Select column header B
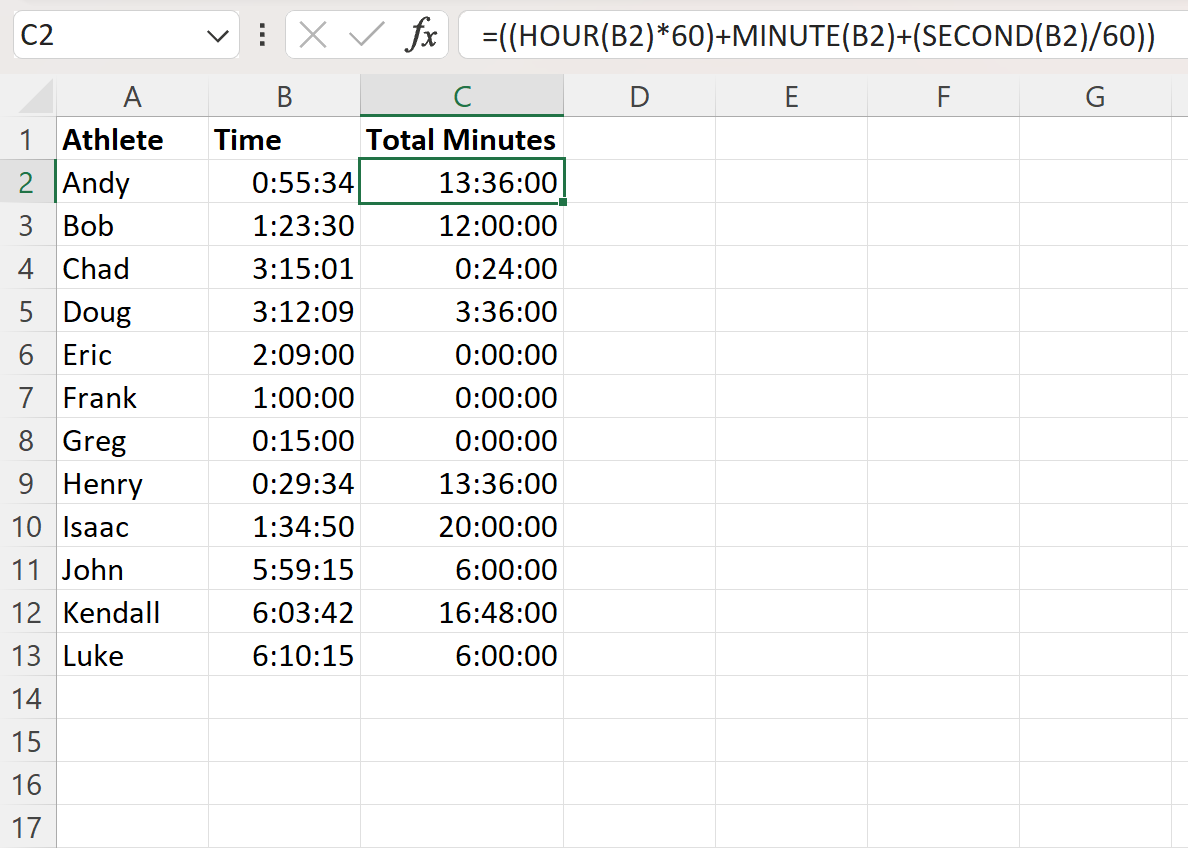This screenshot has height=848, width=1188. coord(284,96)
